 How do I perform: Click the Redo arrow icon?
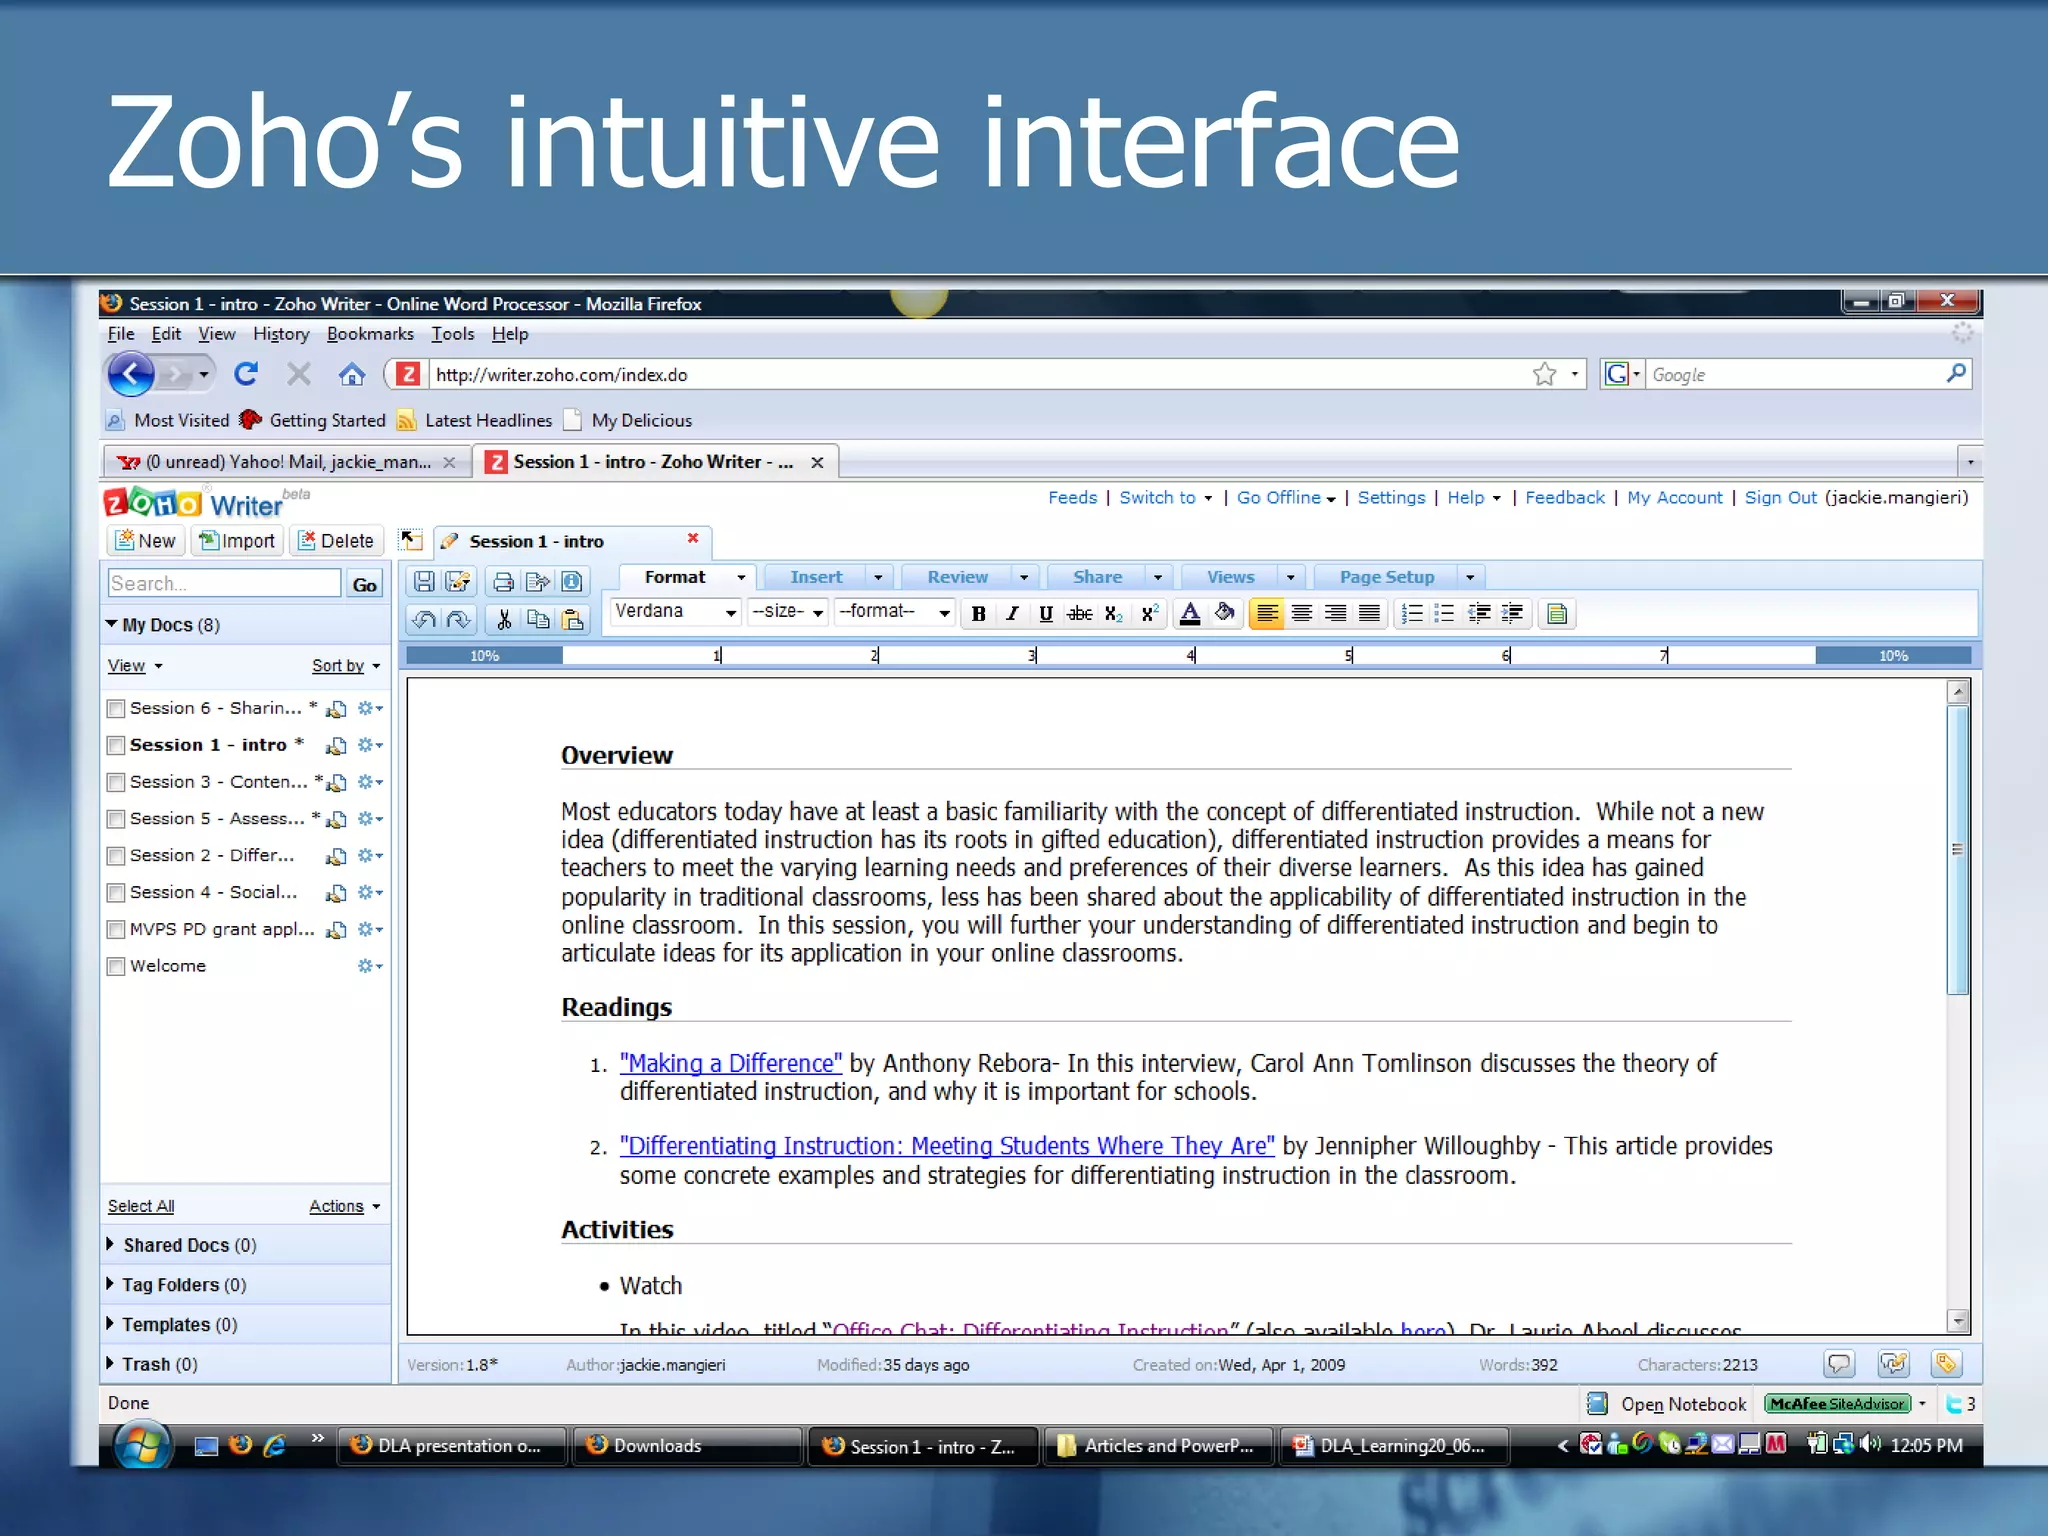click(x=458, y=619)
